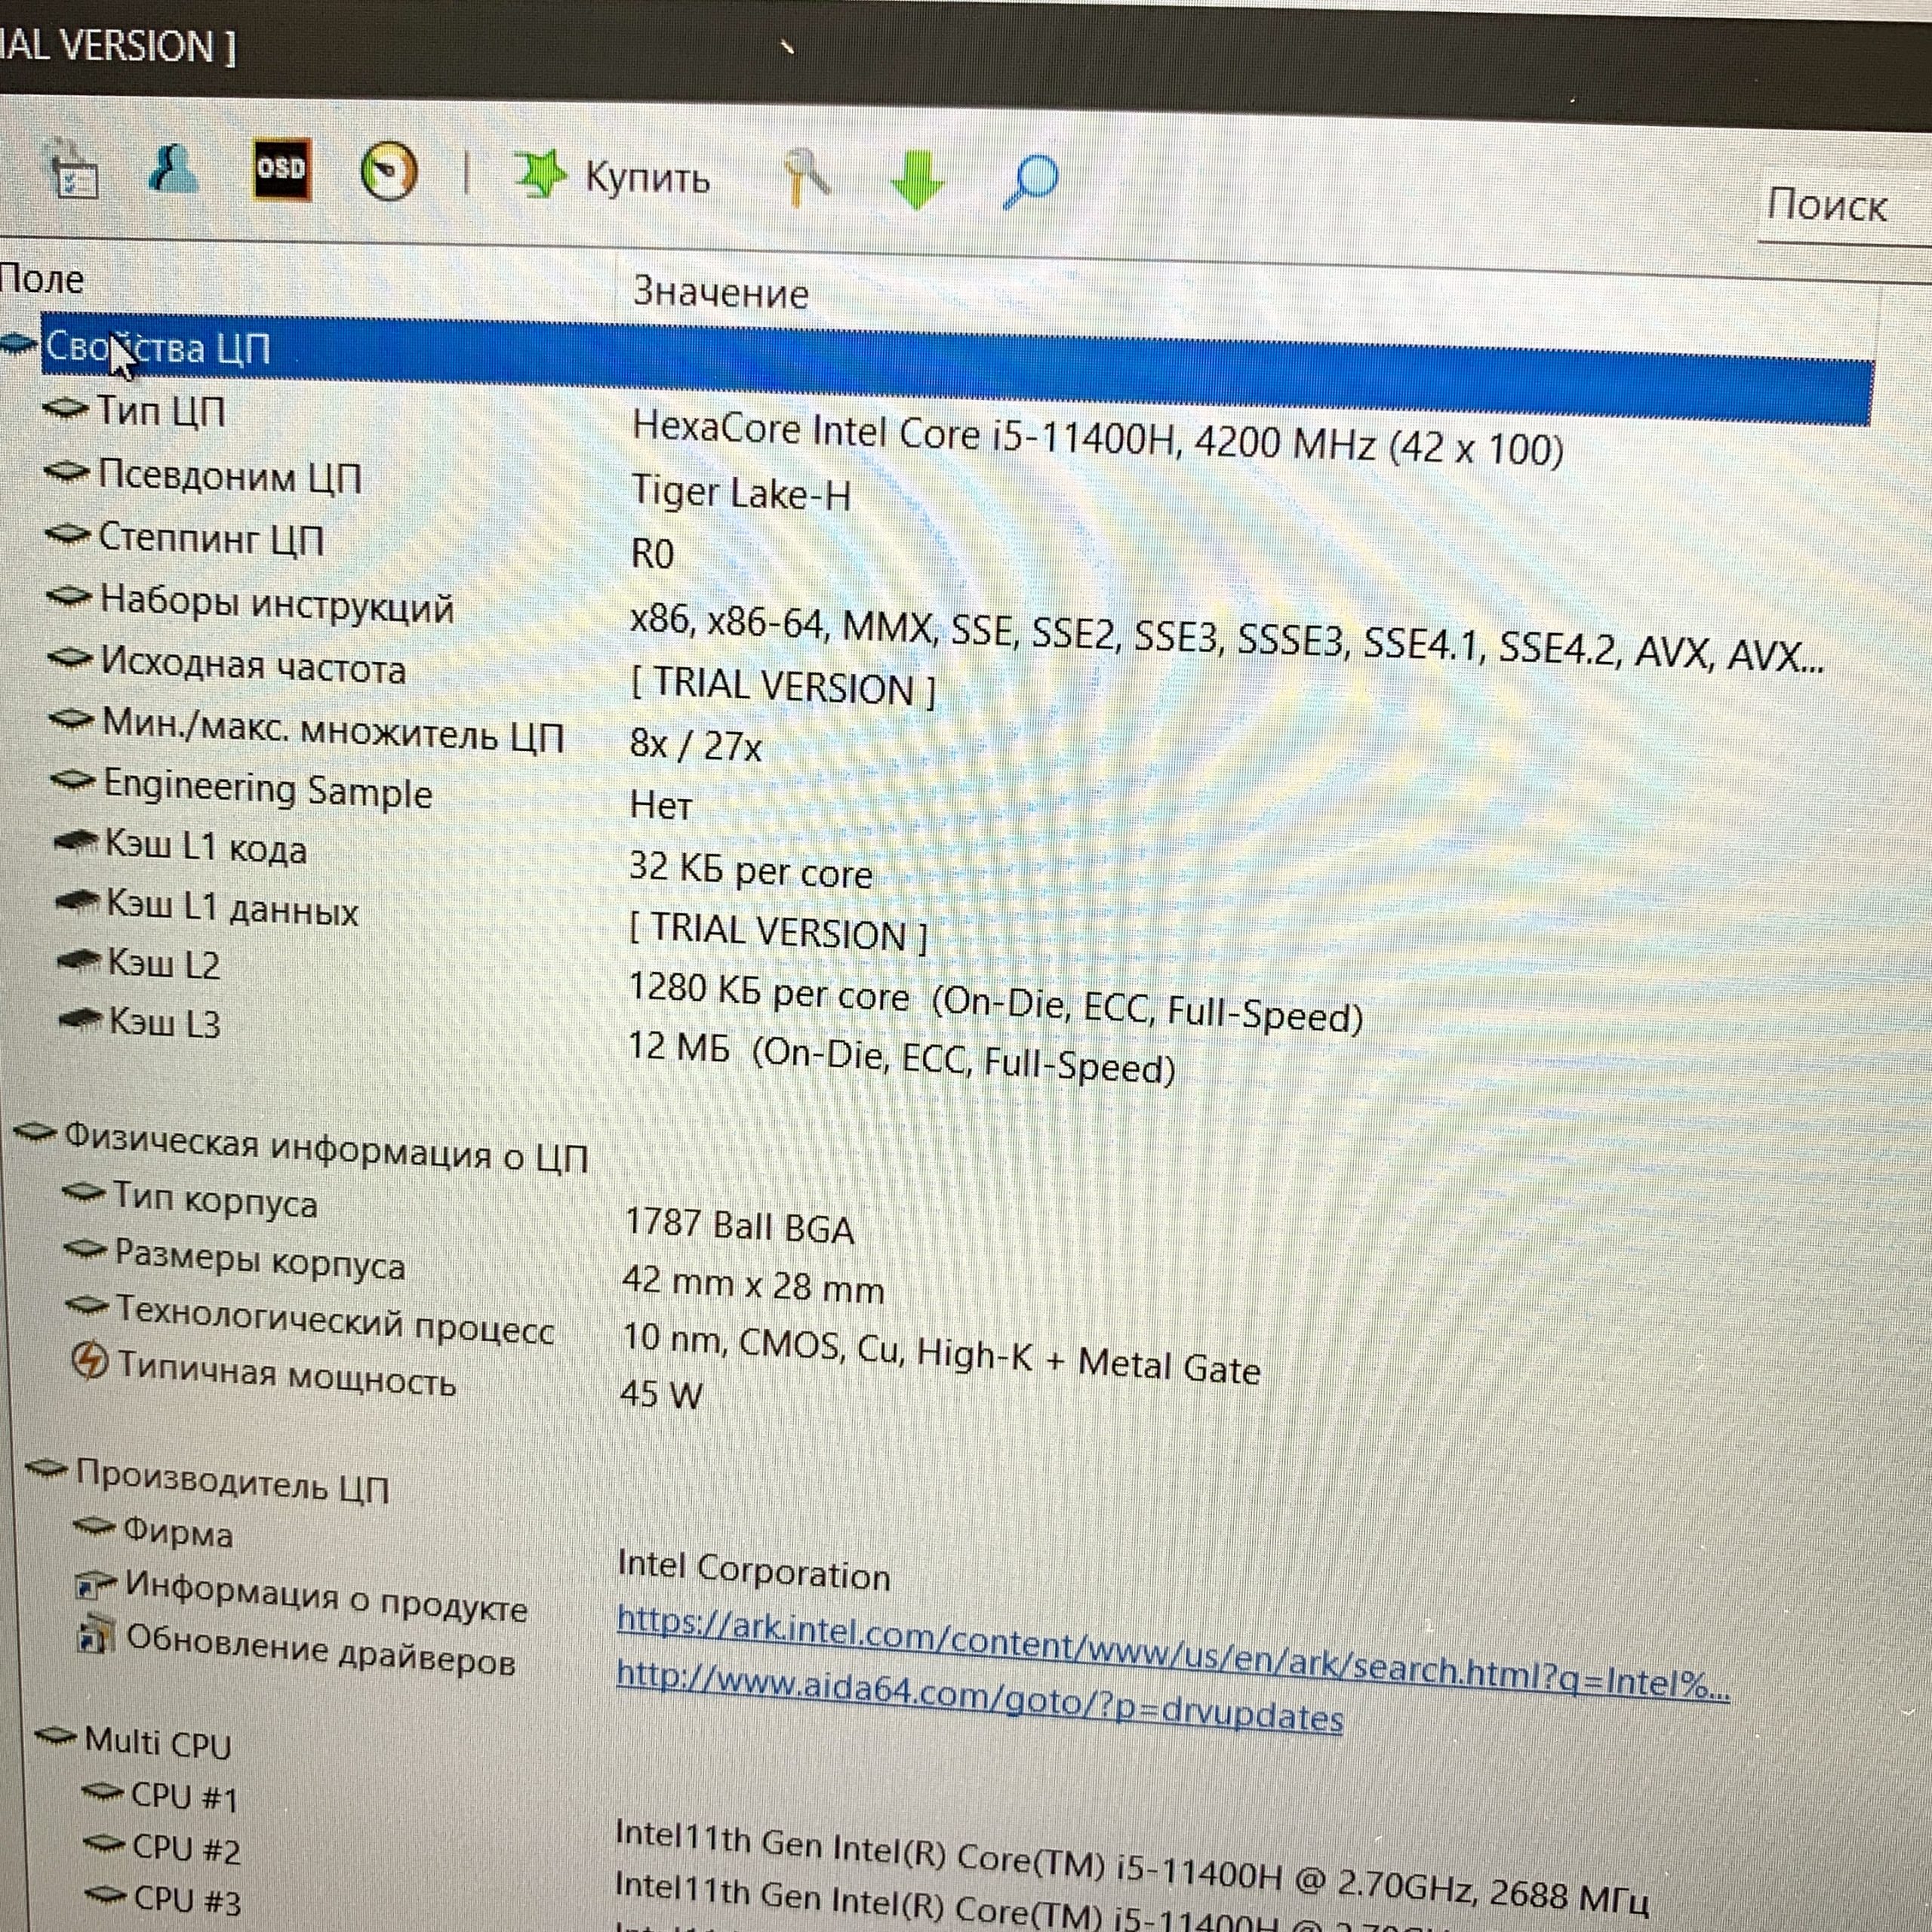
Task: Click the Купить (Buy) button
Action: (x=646, y=179)
